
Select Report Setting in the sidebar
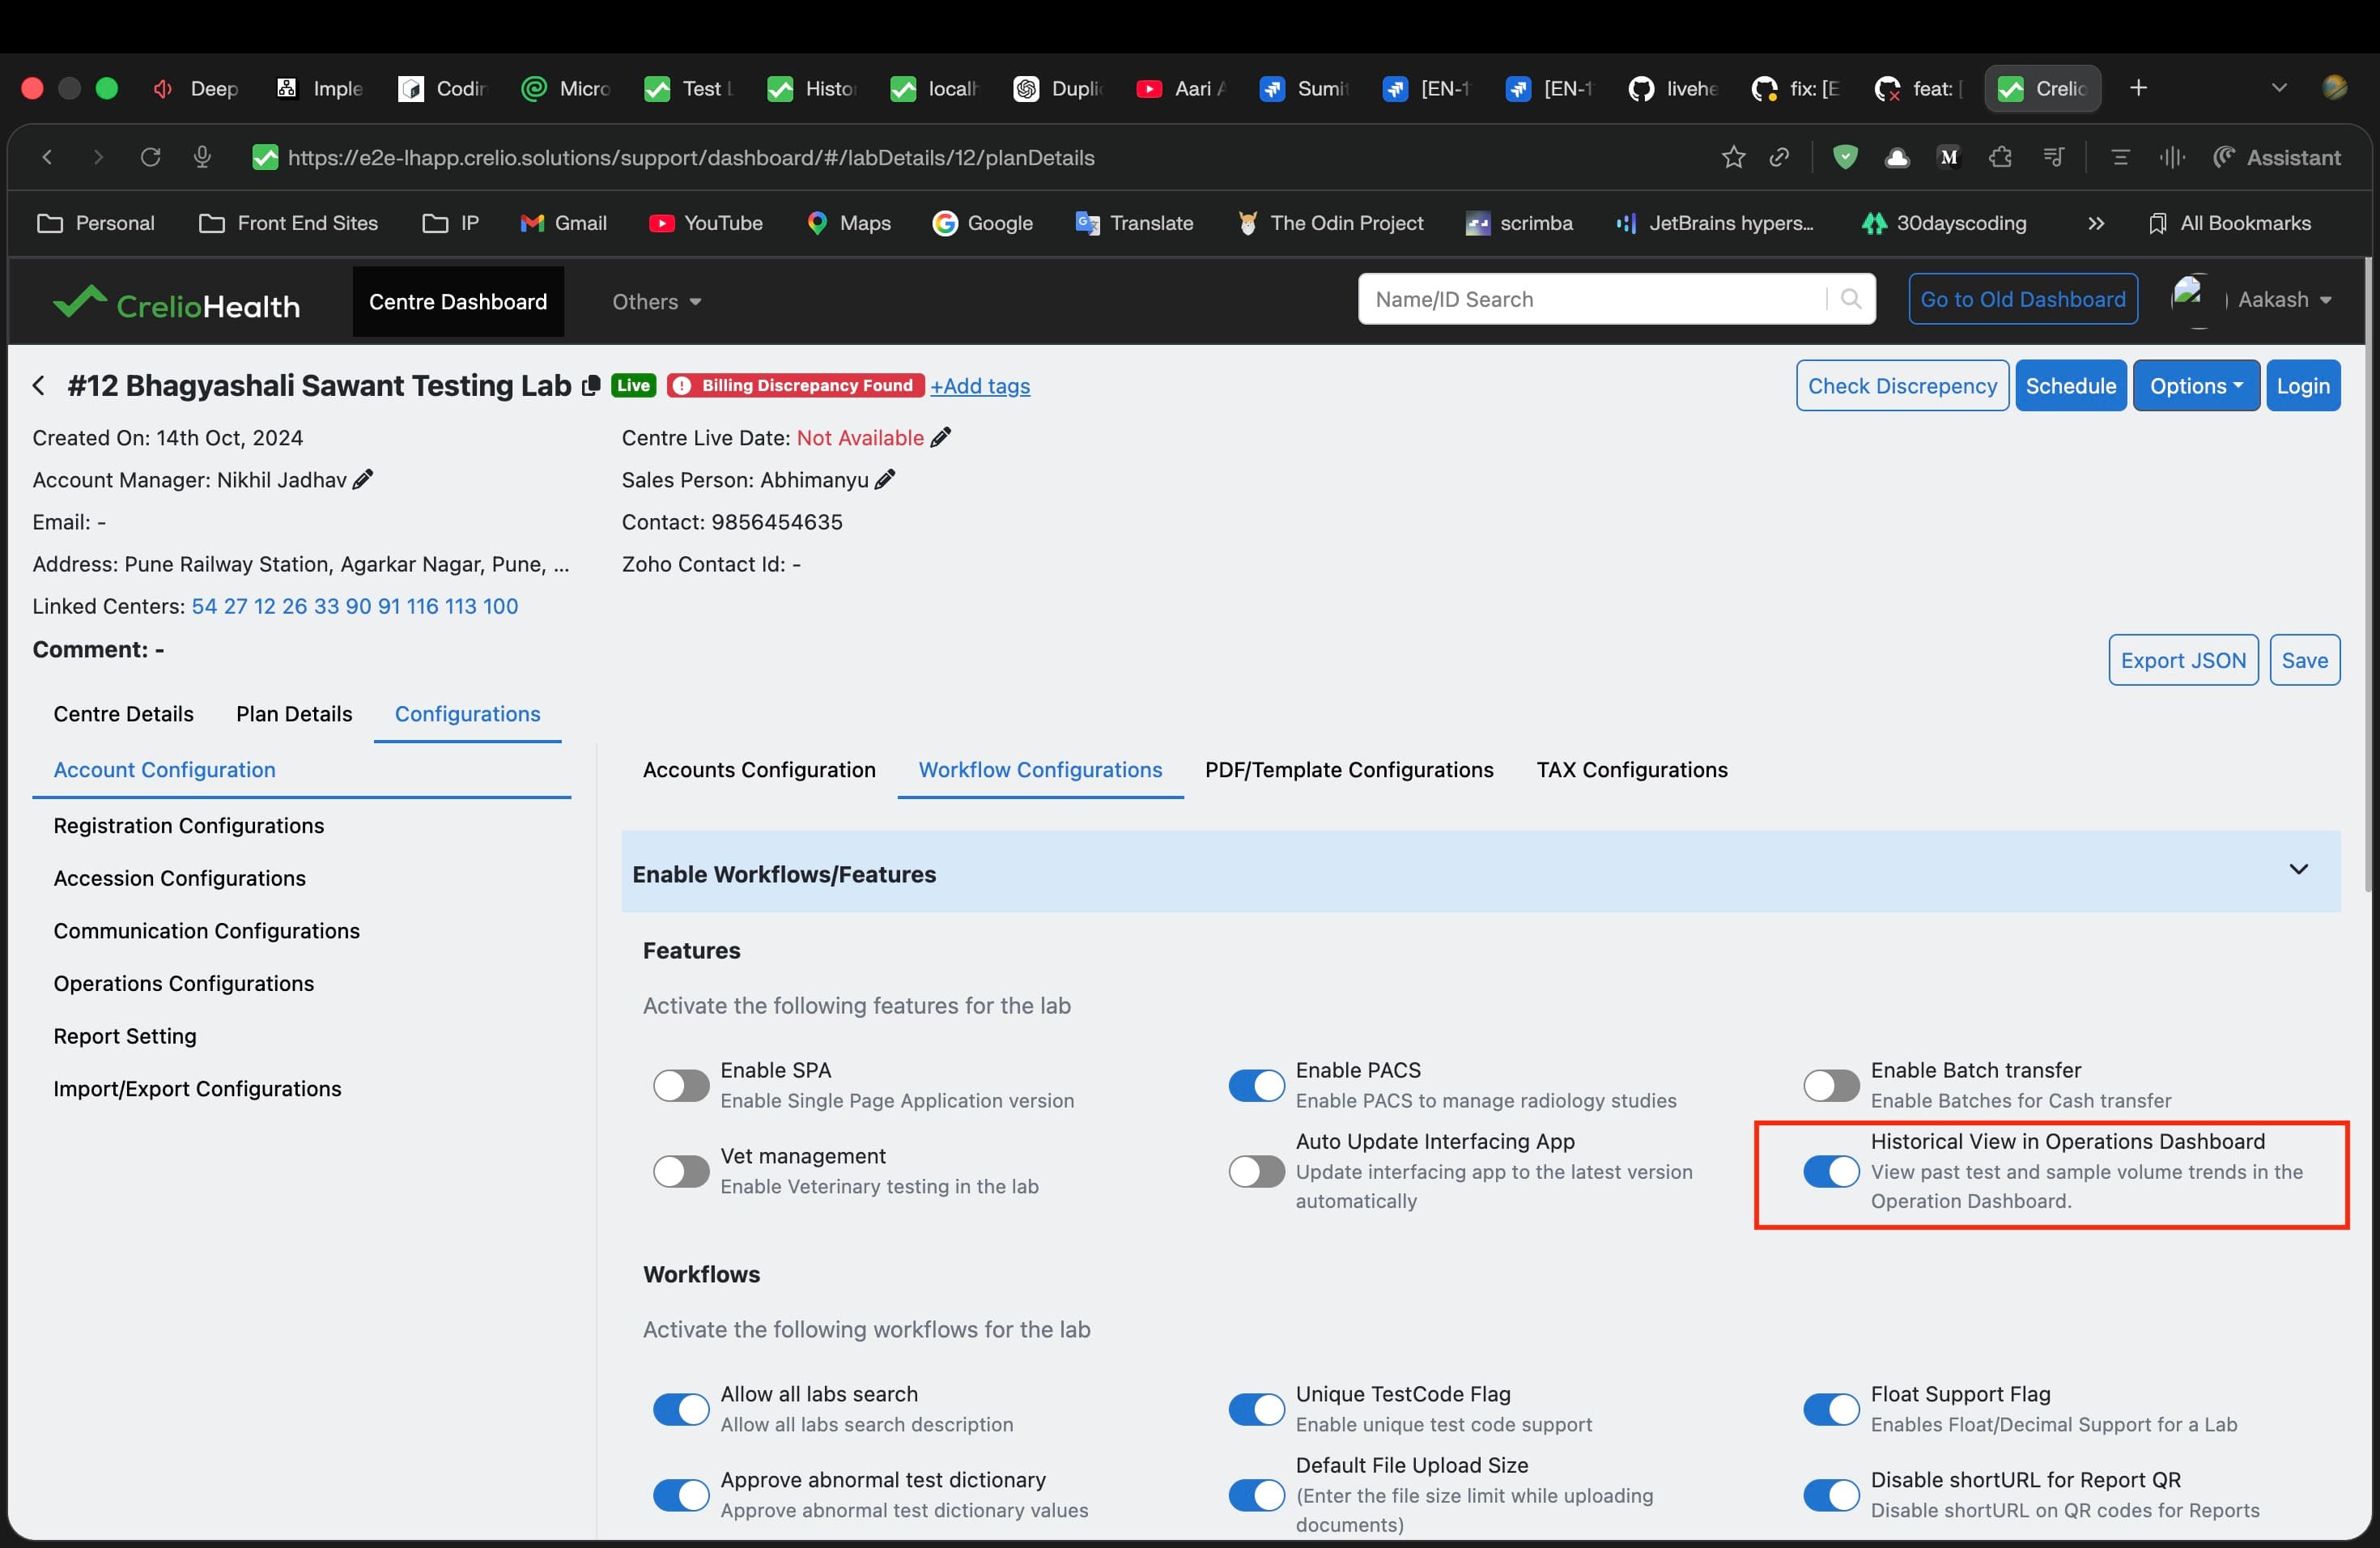(125, 1036)
